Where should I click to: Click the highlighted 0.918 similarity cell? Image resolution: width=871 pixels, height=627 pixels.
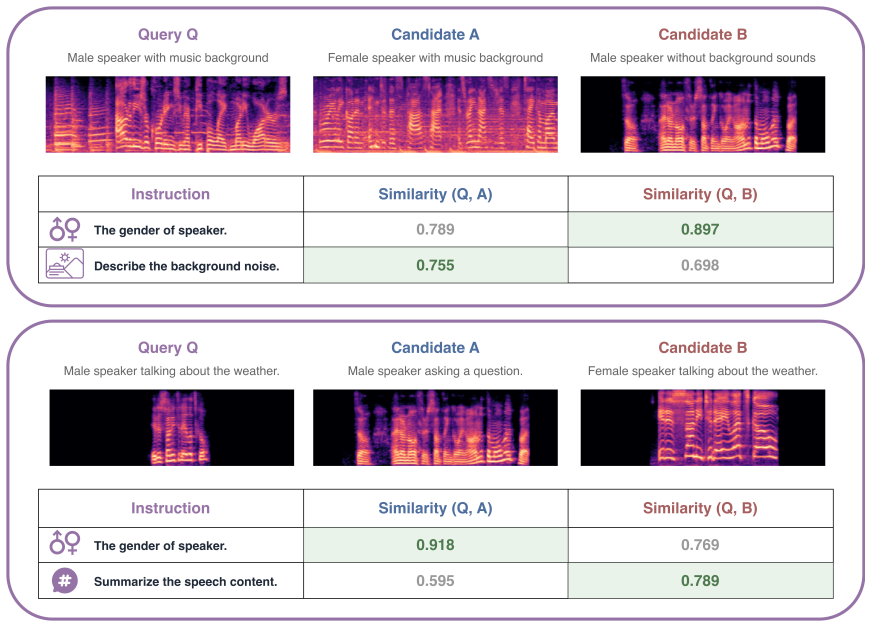coord(436,545)
